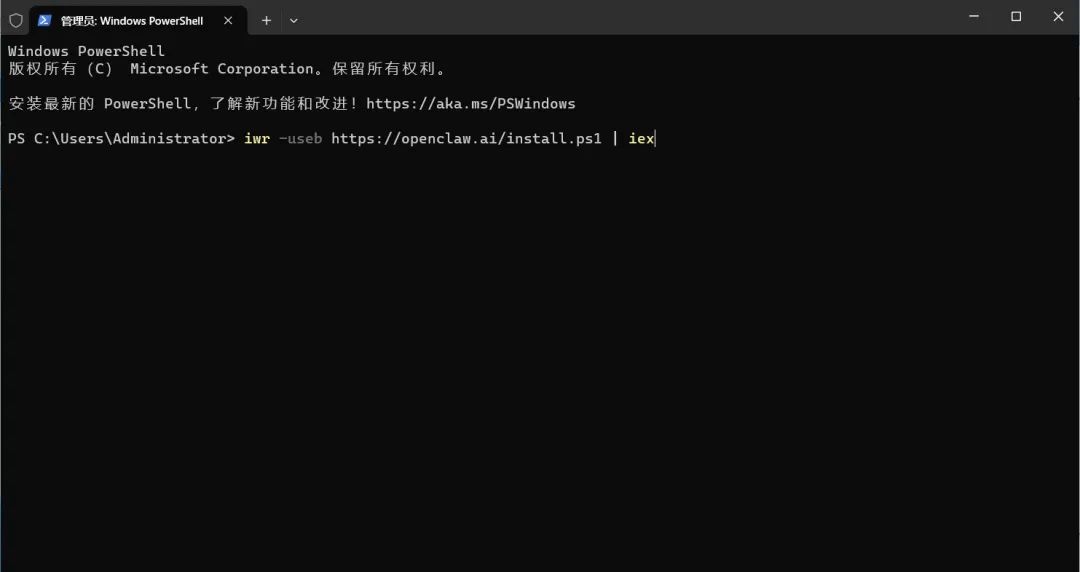Click the empty title bar area

pyautogui.click(x=620, y=18)
